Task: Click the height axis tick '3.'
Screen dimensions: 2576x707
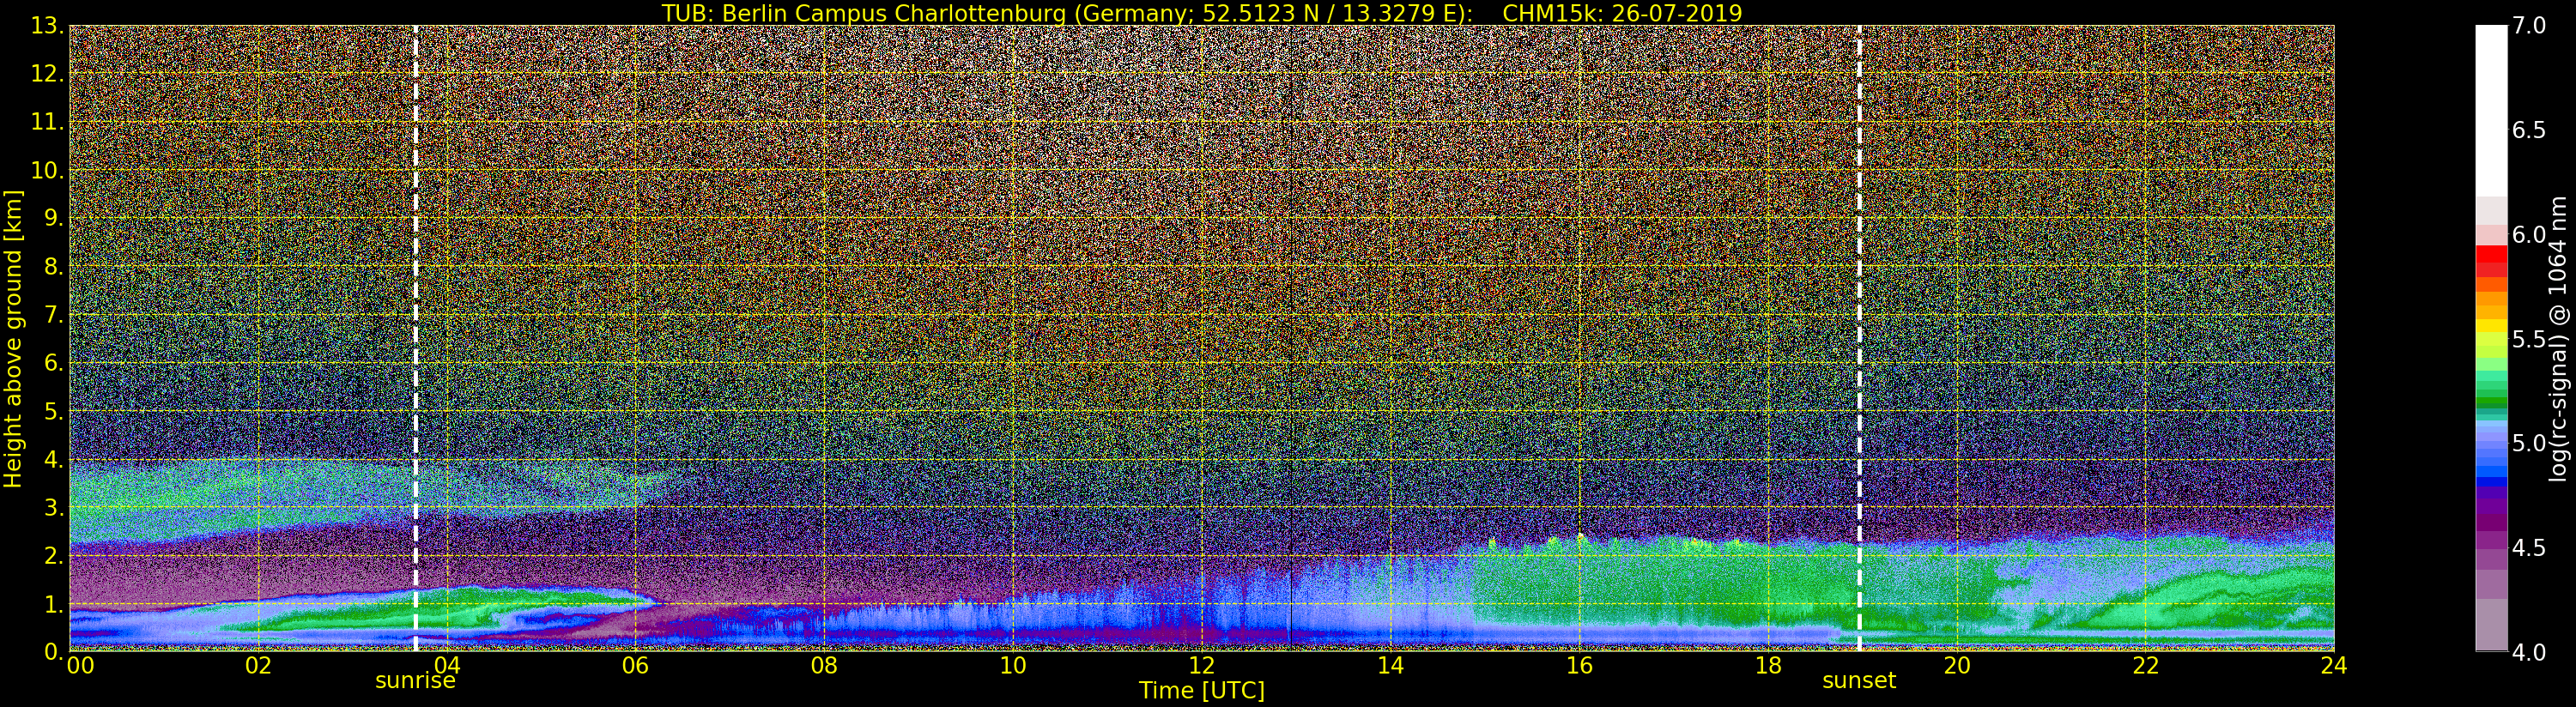Action: click(x=54, y=507)
